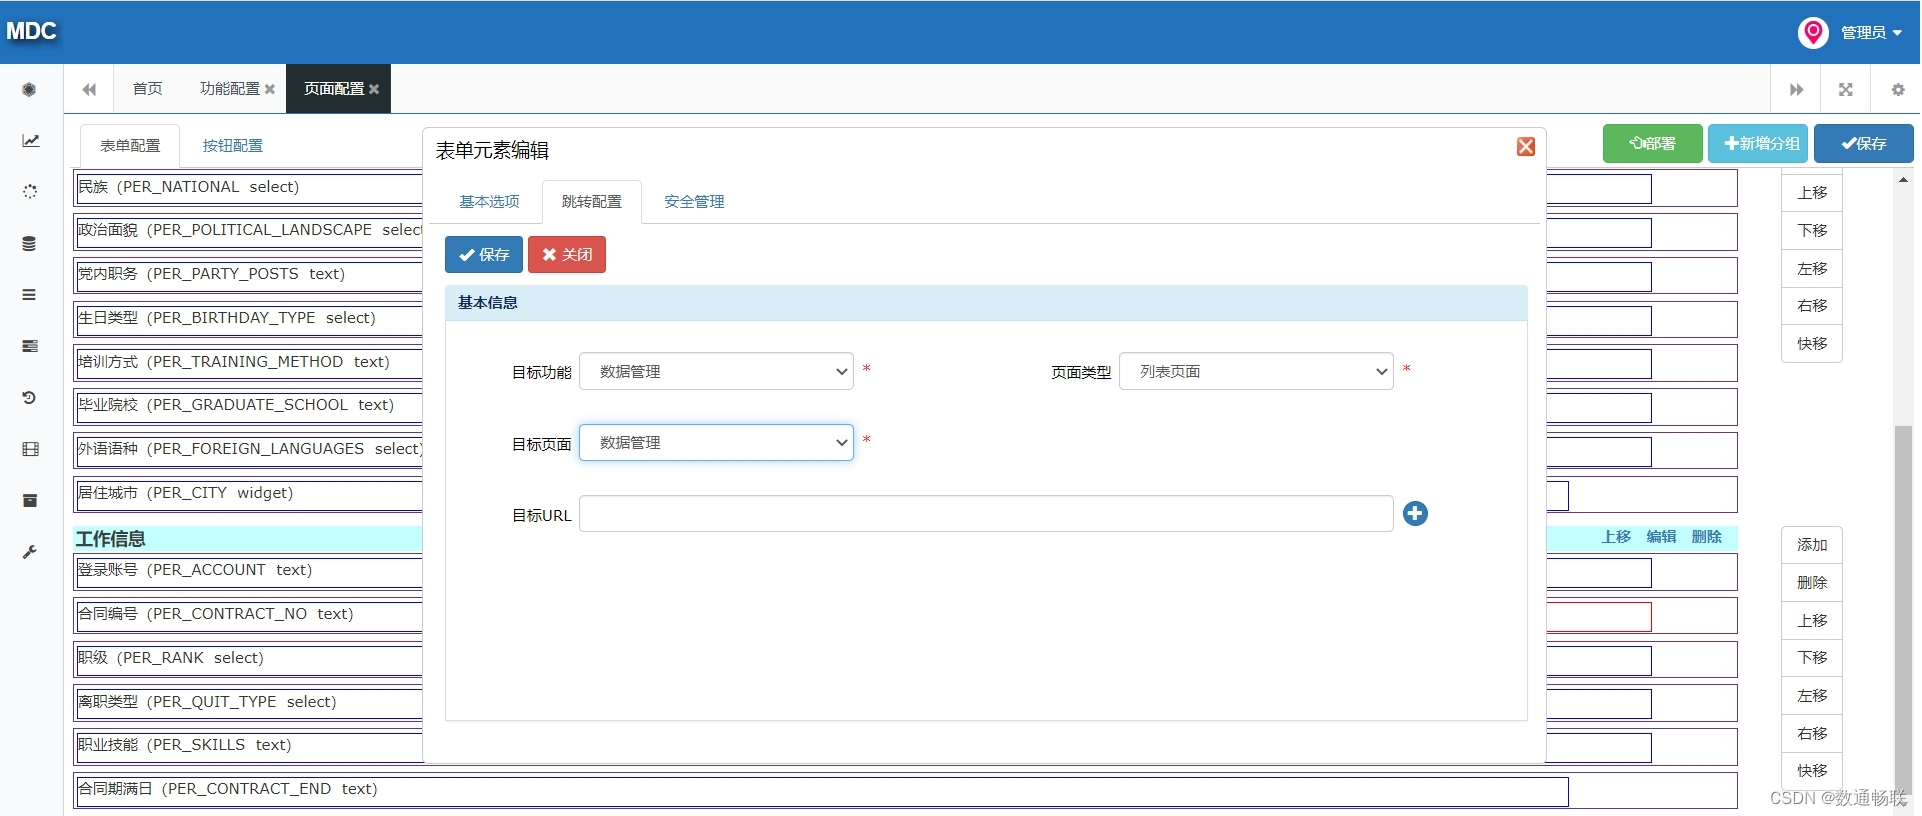Click the page vertical scrollbar thumb
This screenshot has width=1922, height=816.
pos(1903,610)
